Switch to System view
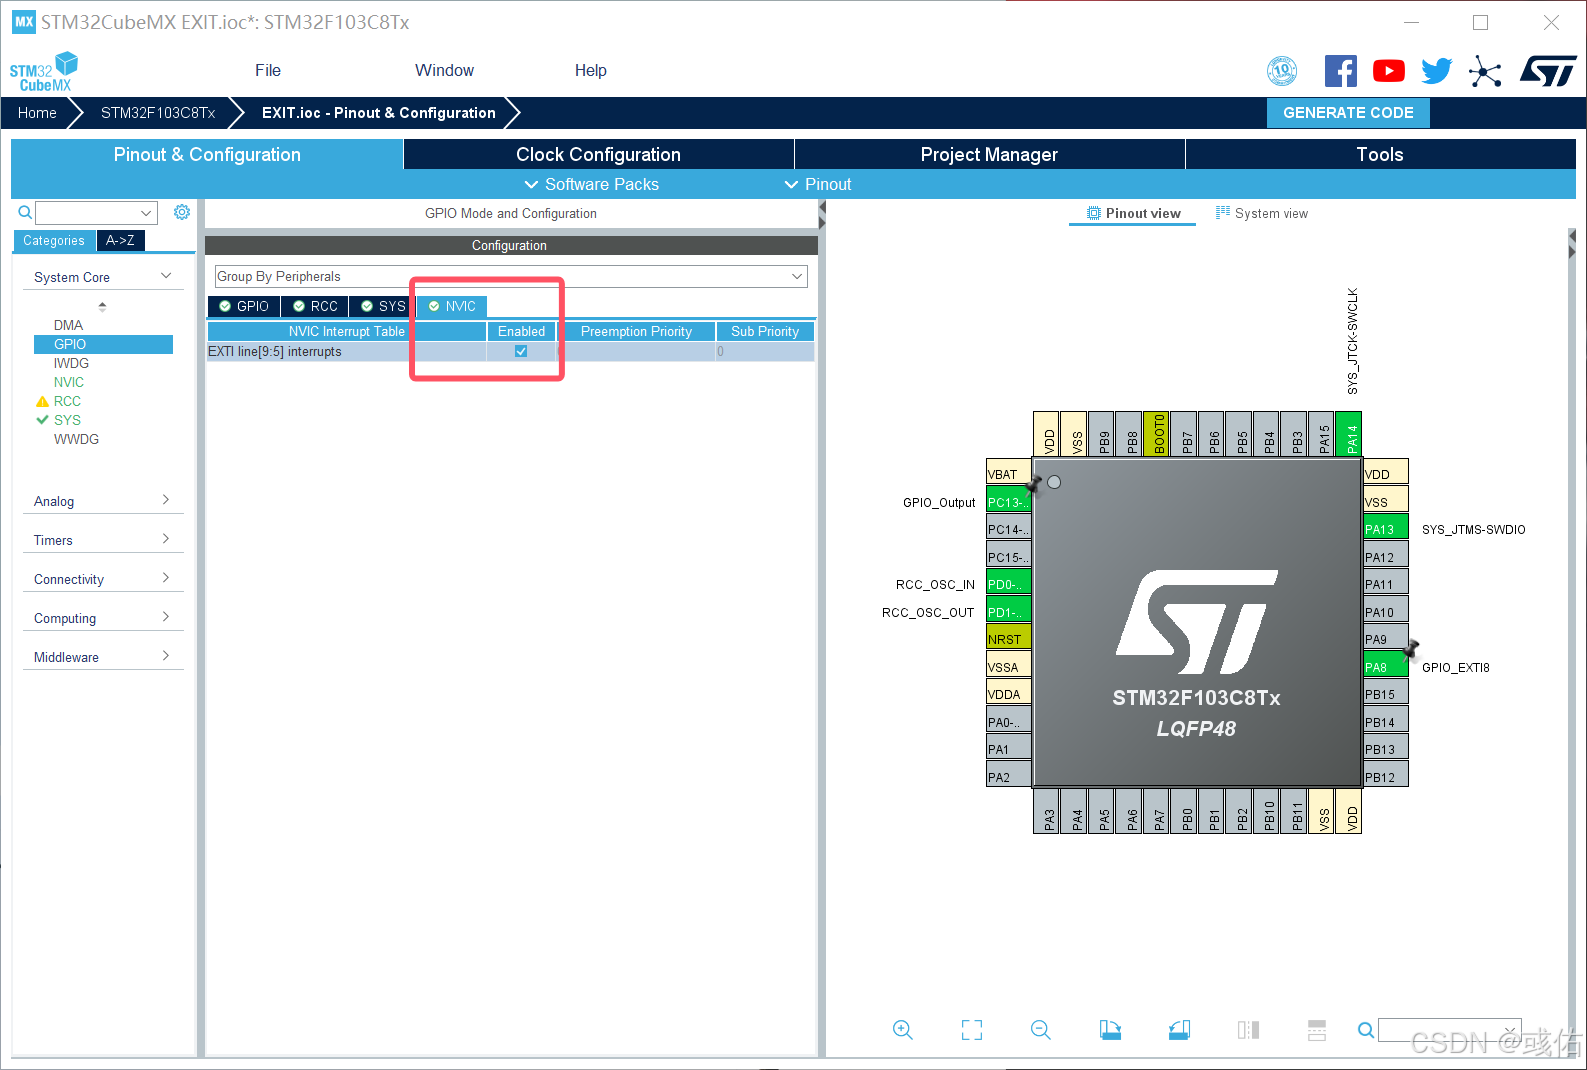 coord(1262,213)
